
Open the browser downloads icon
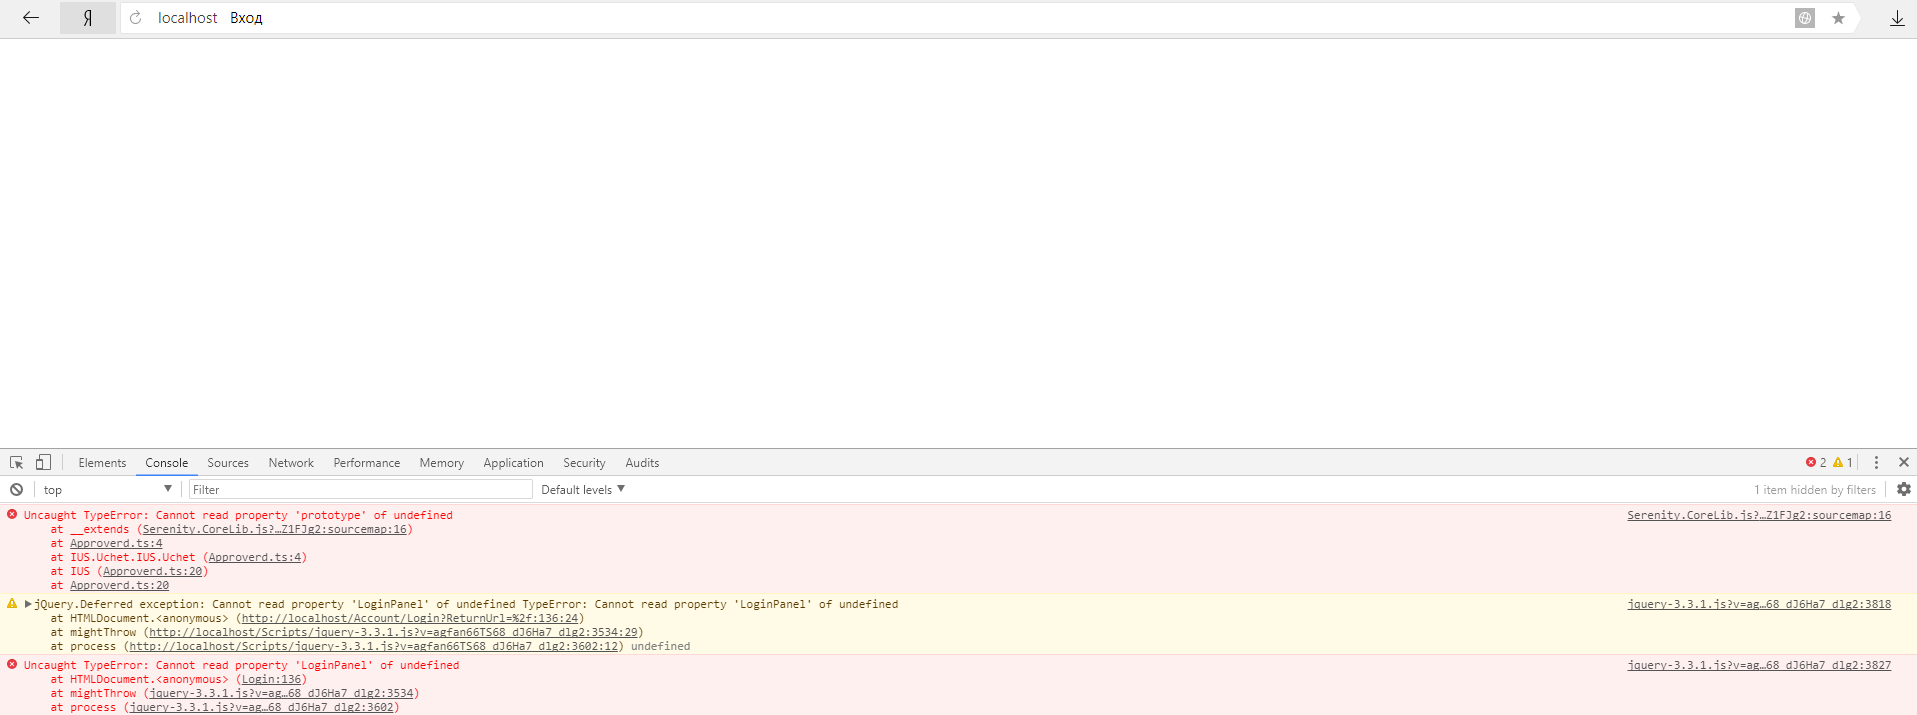pyautogui.click(x=1897, y=18)
